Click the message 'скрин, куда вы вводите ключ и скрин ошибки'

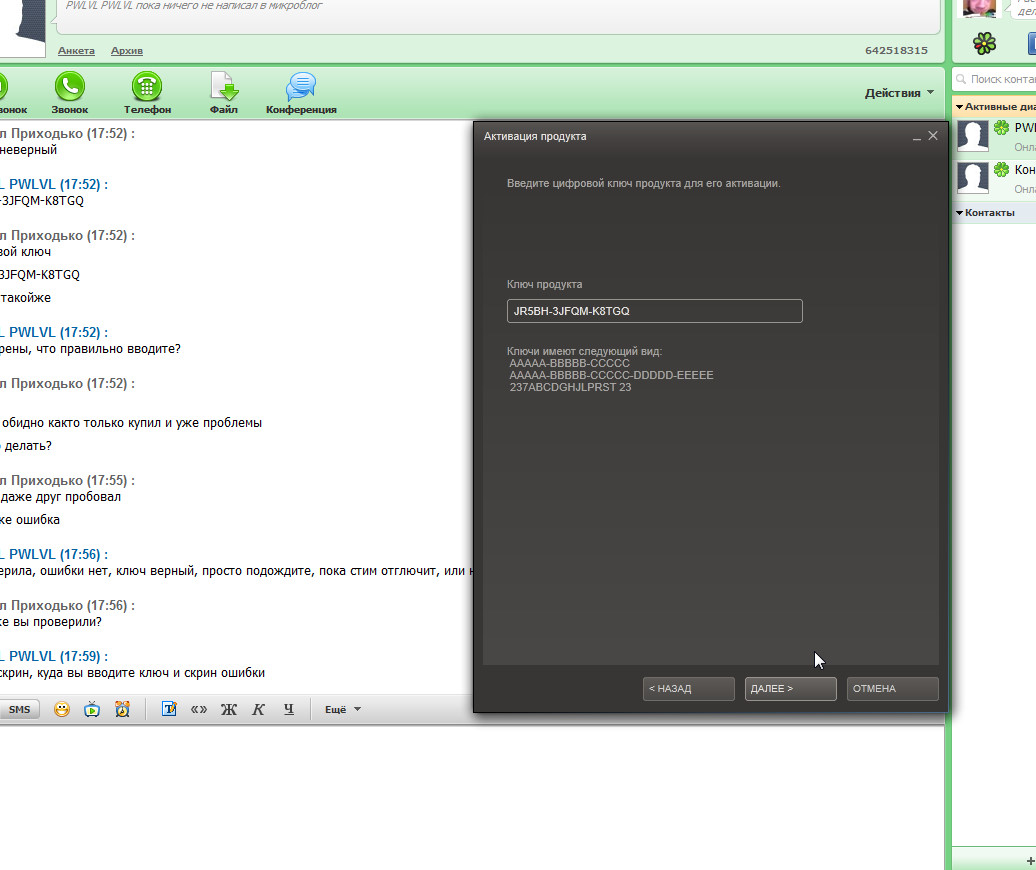(132, 673)
